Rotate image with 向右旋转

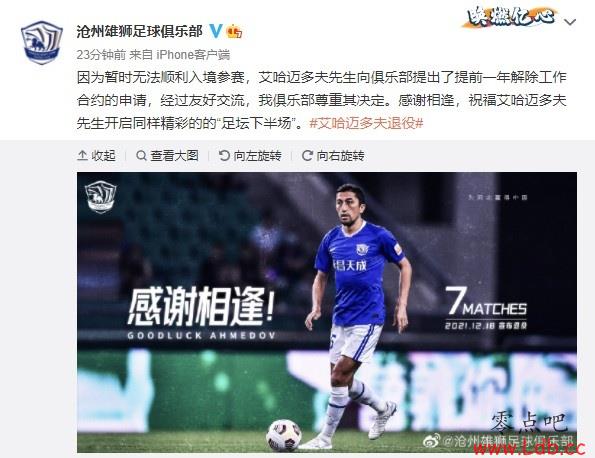tap(333, 156)
